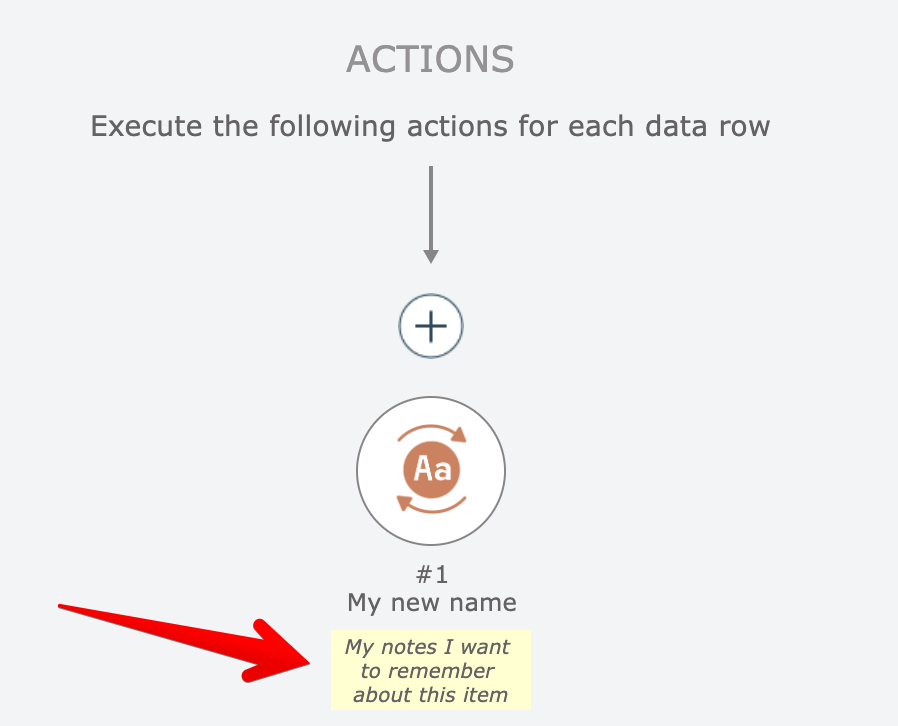Open the yellow notes box
This screenshot has height=726, width=898.
[431, 670]
